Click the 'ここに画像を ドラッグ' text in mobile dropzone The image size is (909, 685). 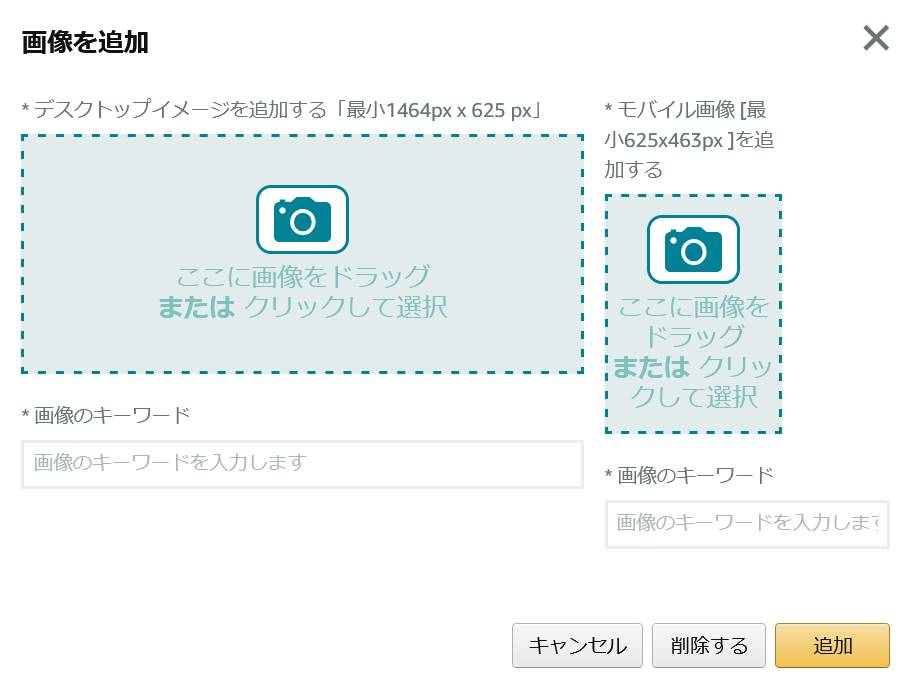pyautogui.click(x=693, y=322)
